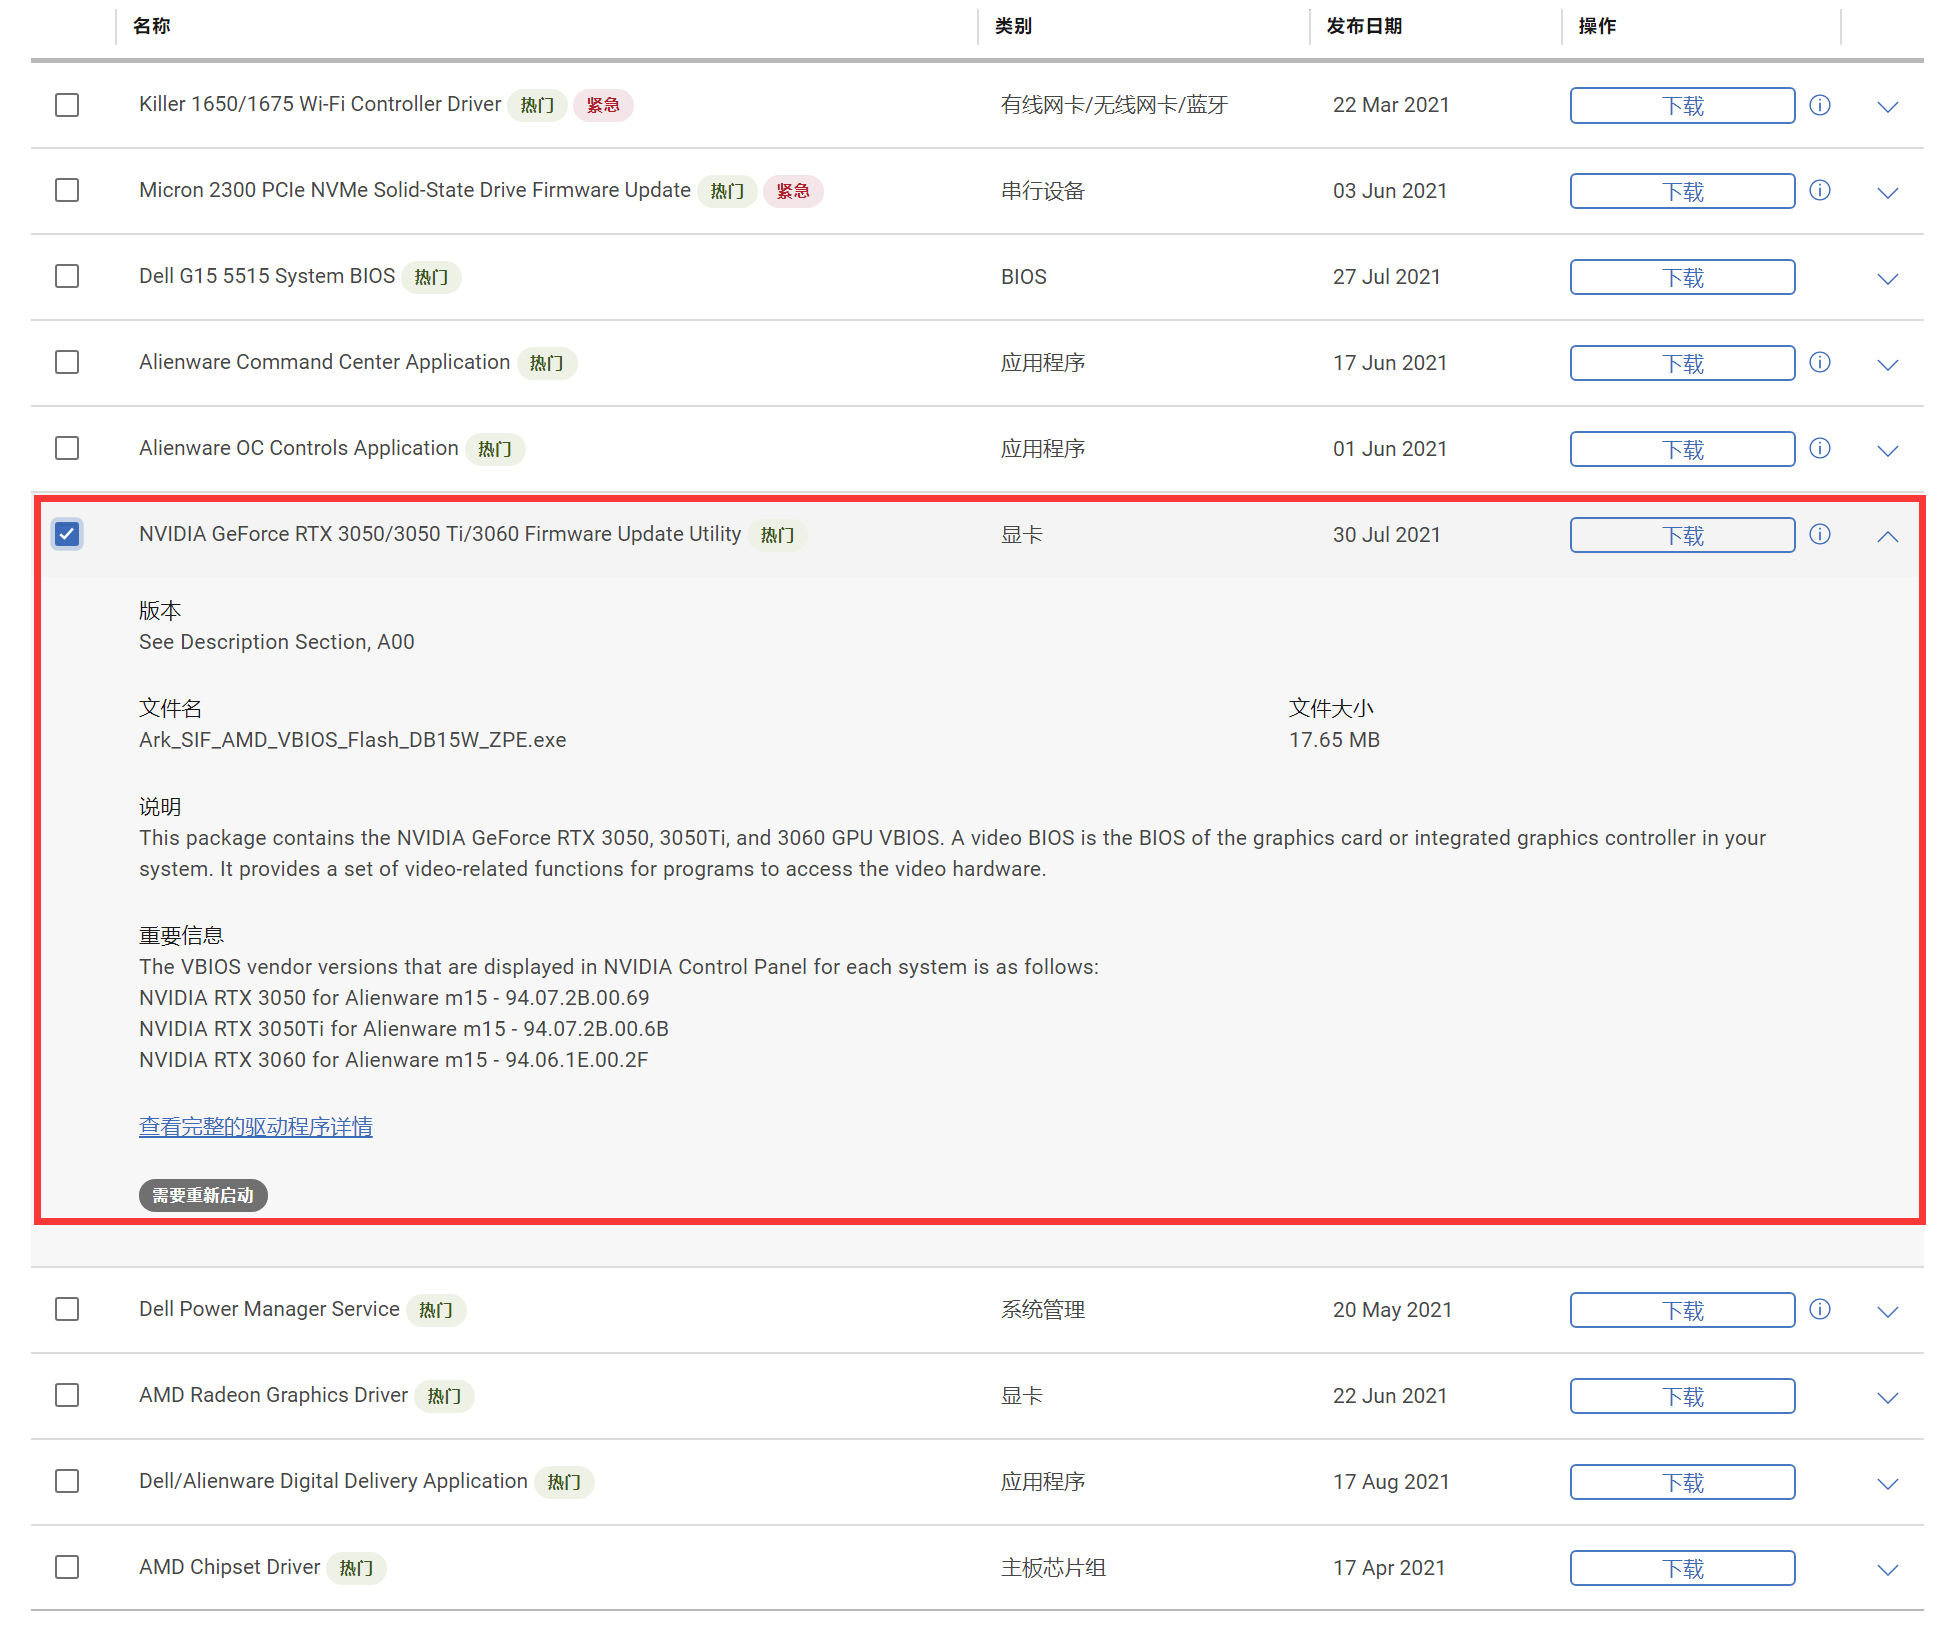Check the Dell G15 5515 System BIOS checkbox

click(x=67, y=276)
